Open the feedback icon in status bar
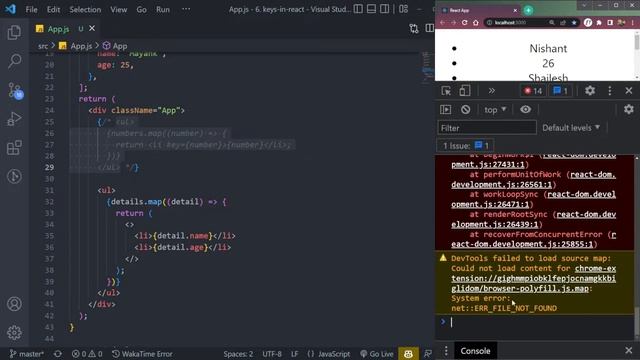Screen dimensions: 640x360 [428, 354]
